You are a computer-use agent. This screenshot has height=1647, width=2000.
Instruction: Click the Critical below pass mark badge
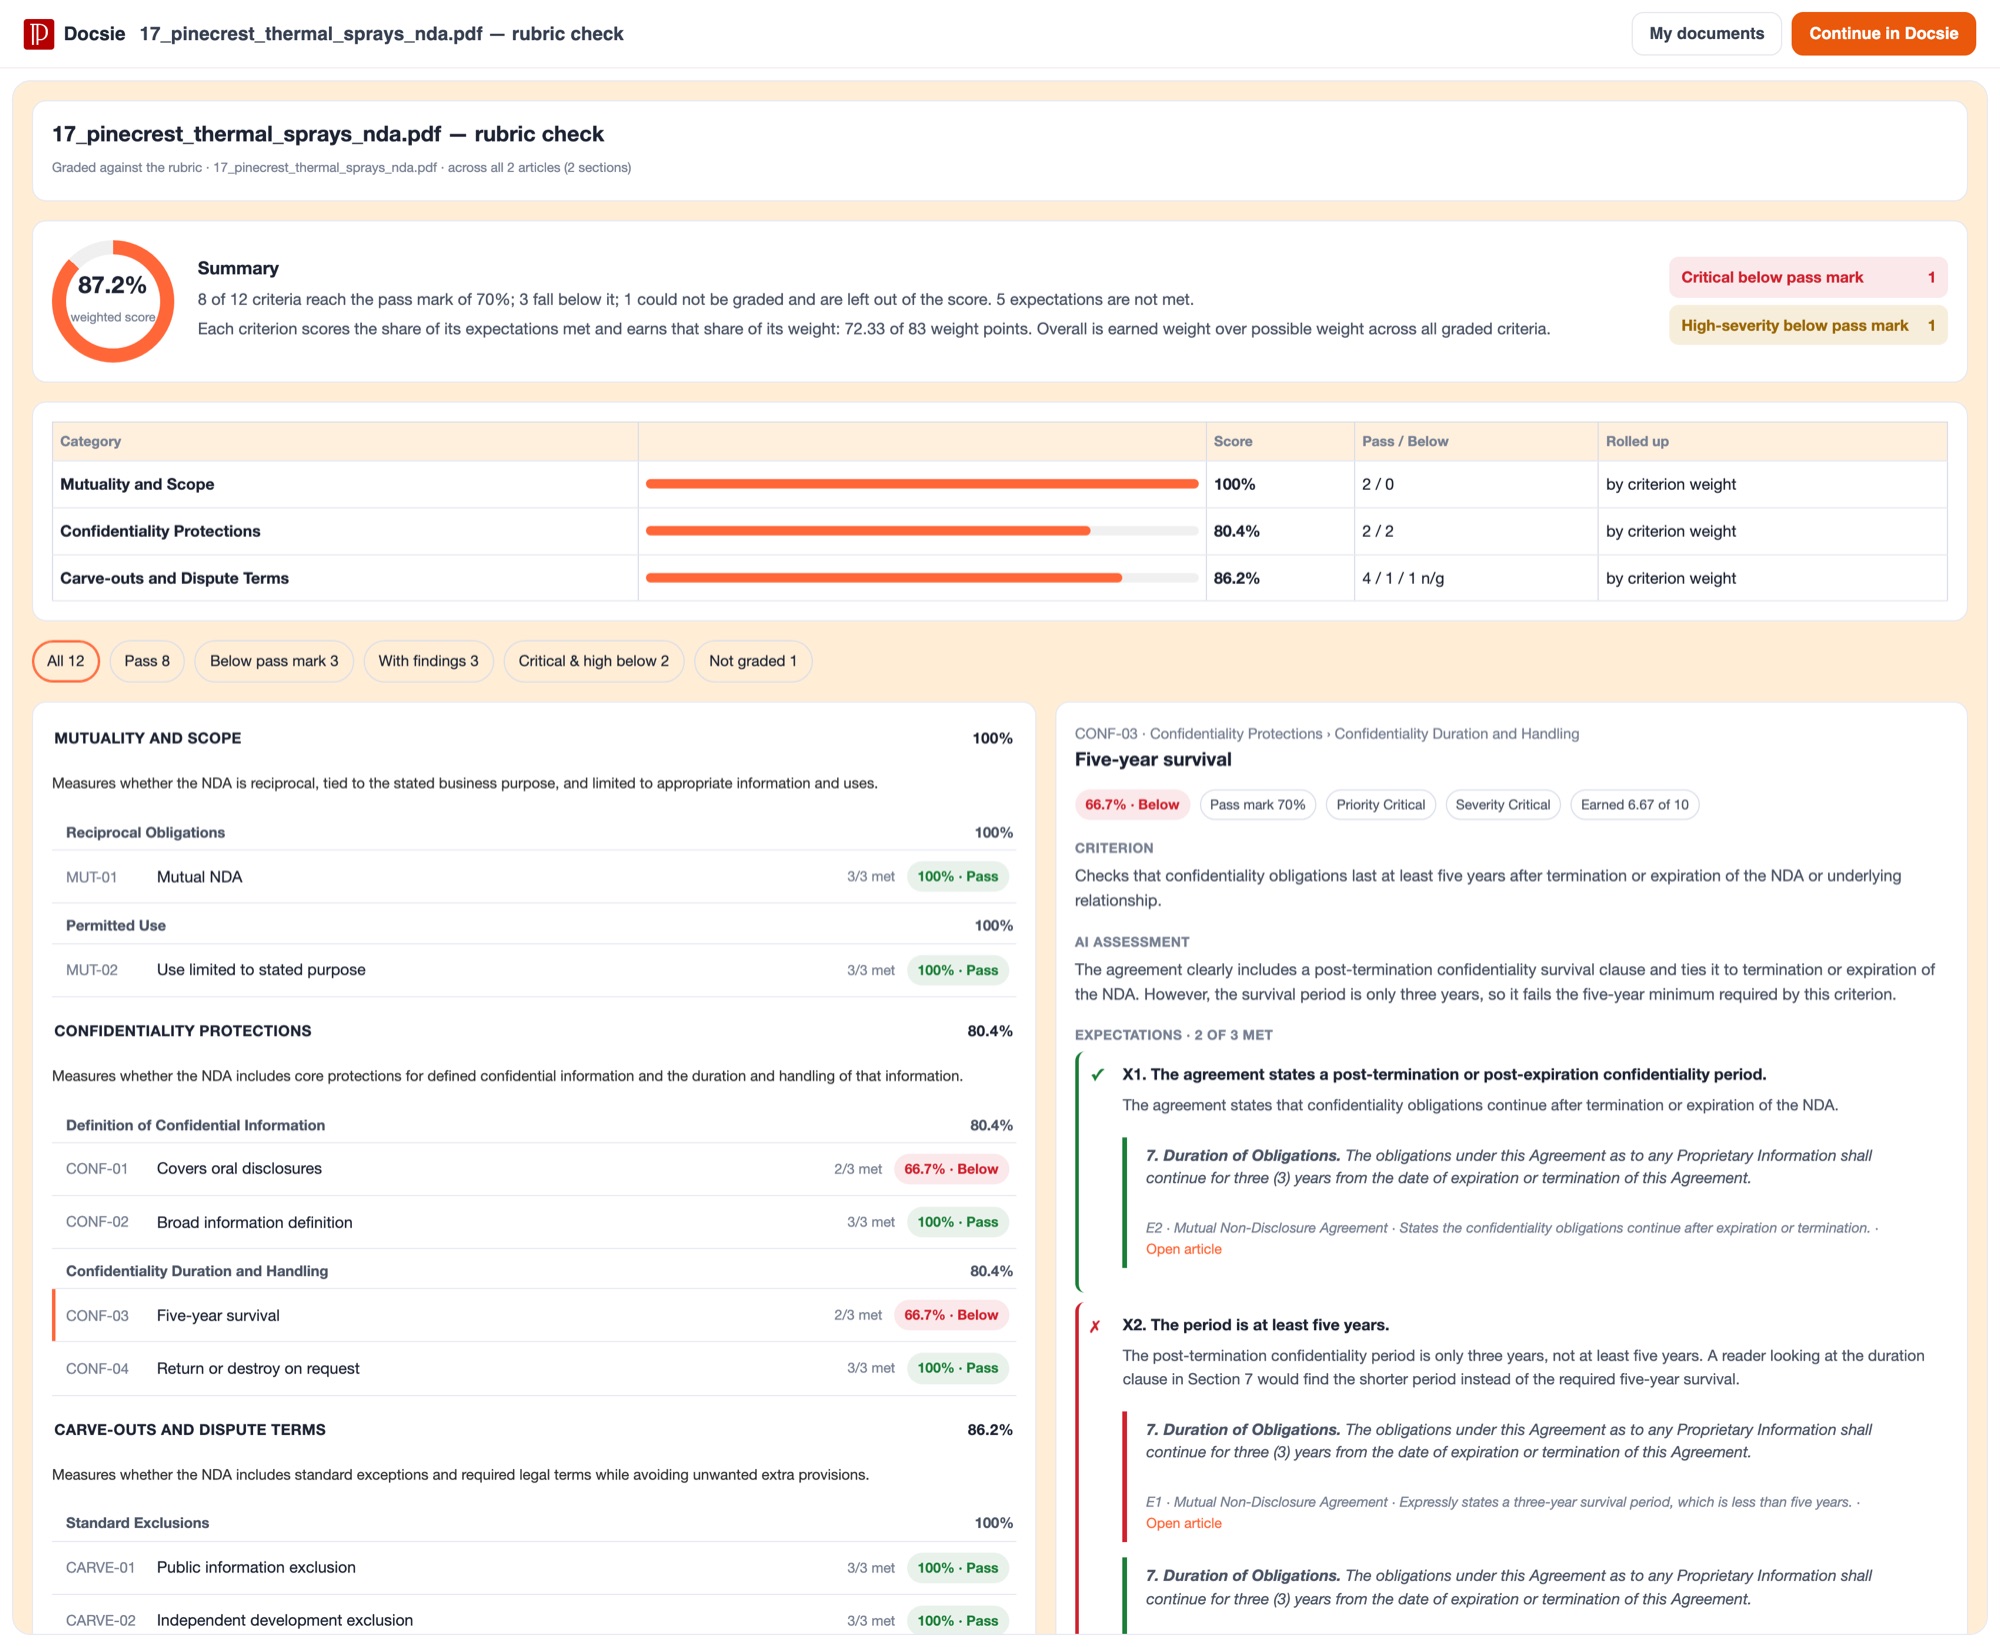(1808, 278)
